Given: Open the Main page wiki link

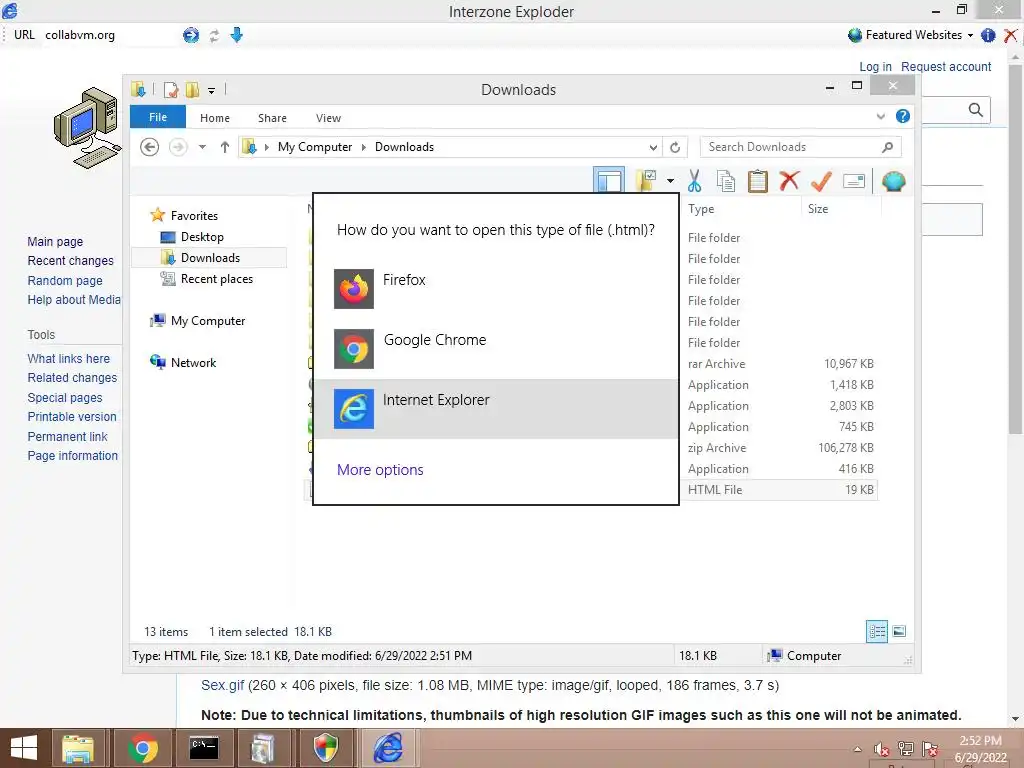Looking at the screenshot, I should pyautogui.click(x=56, y=242).
